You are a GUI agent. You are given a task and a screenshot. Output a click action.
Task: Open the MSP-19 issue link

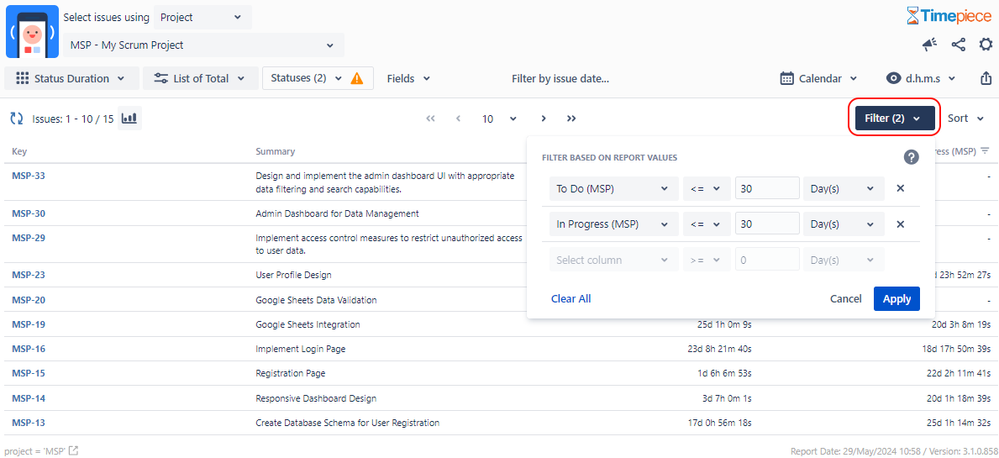[29, 324]
